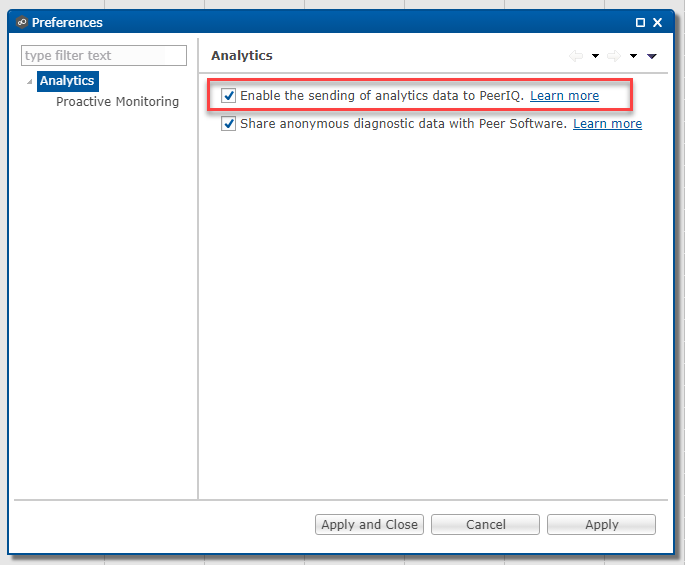Click the back navigation arrow icon
685x565 pixels.
point(576,56)
